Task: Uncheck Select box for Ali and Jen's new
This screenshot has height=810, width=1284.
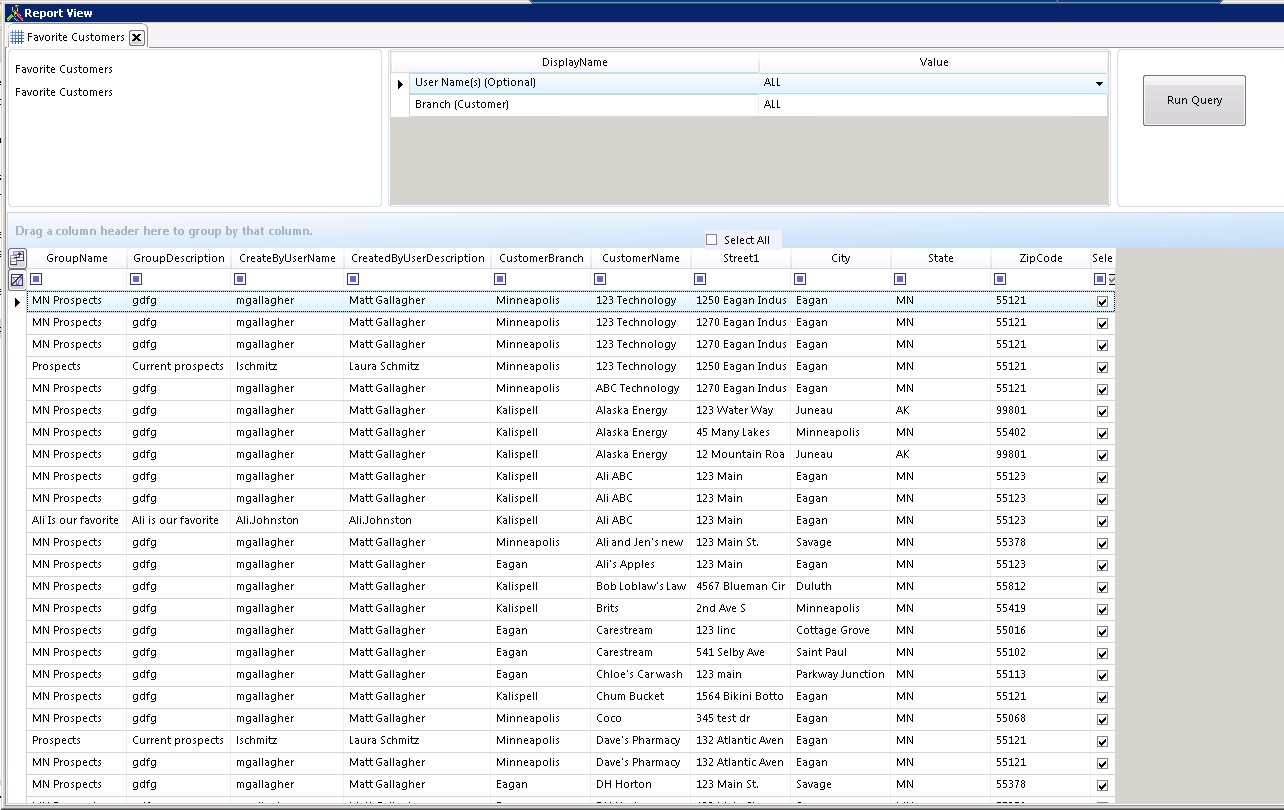Action: point(1102,543)
